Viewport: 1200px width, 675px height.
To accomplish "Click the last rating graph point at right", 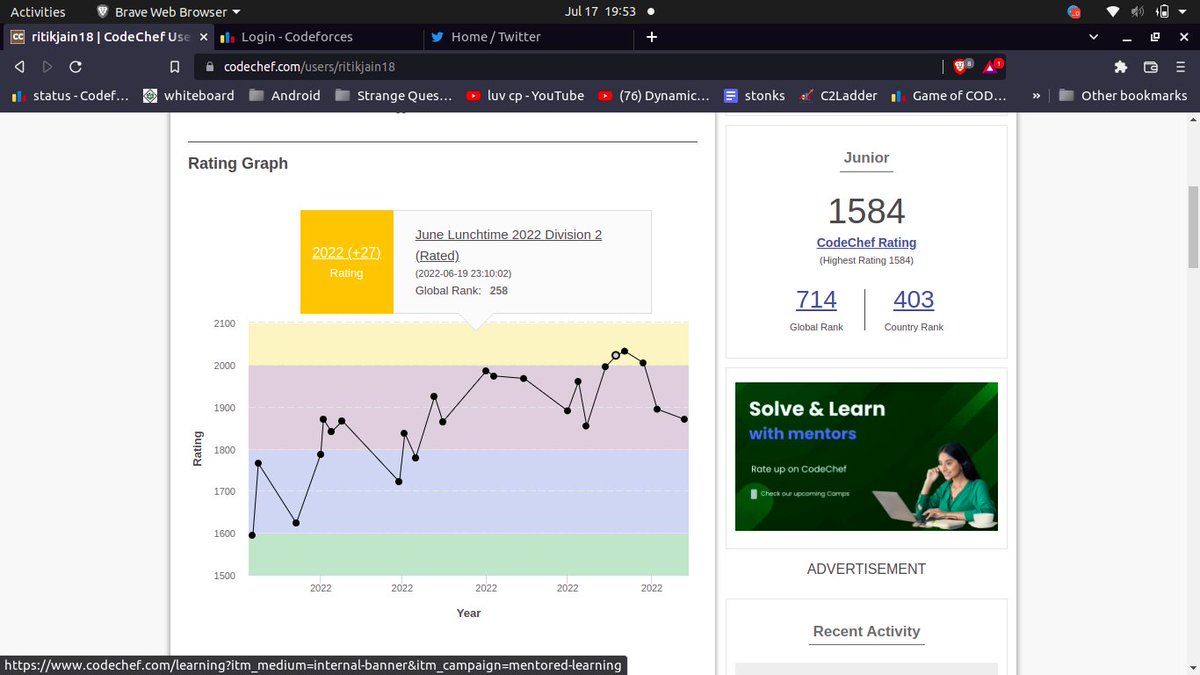I will [x=685, y=419].
